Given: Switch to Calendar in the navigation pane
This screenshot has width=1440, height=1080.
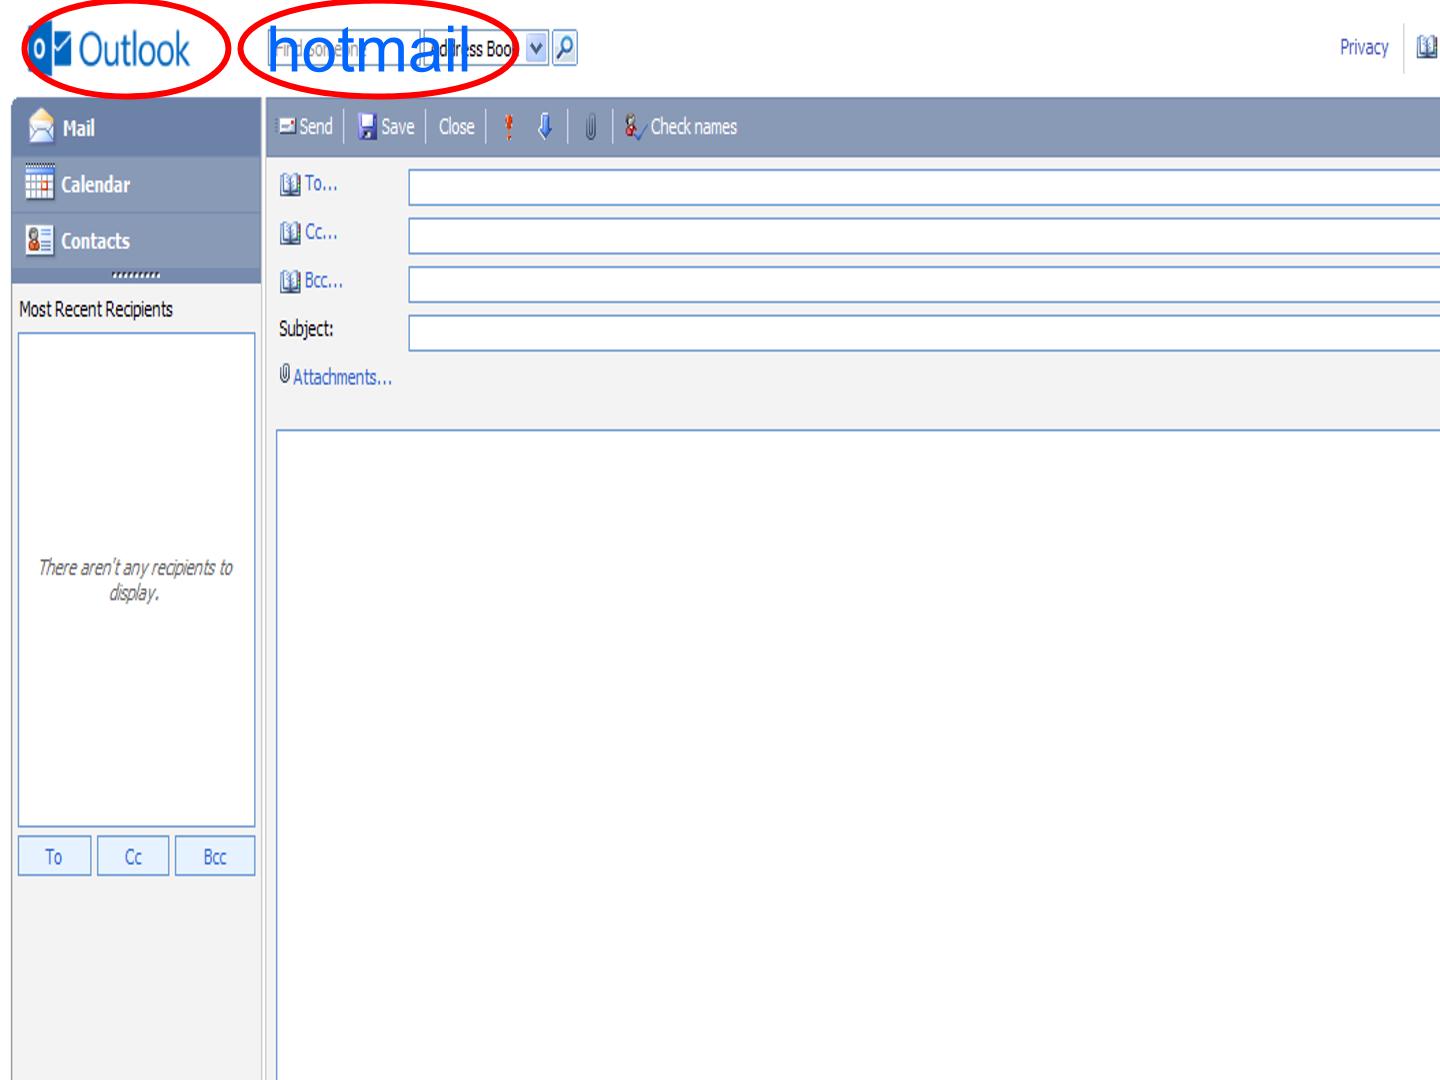Looking at the screenshot, I should (x=136, y=184).
